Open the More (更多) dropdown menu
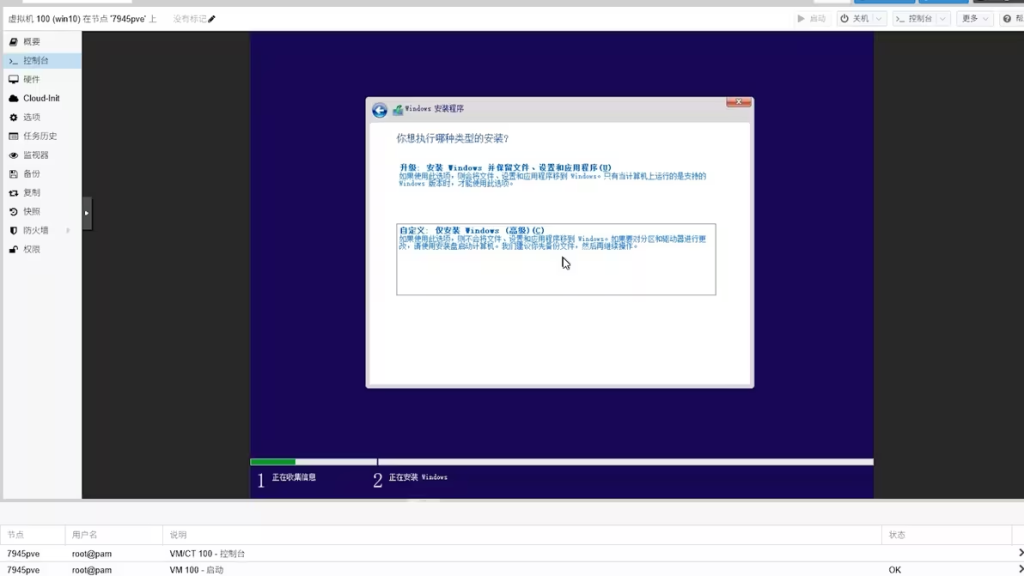The image size is (1024, 576). [x=974, y=19]
